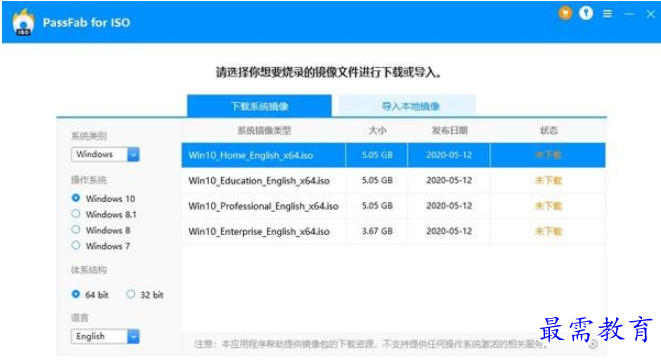Select Win10_Professional_English_x64.iso row
Viewport: 661px width, 361px height.
pos(393,206)
